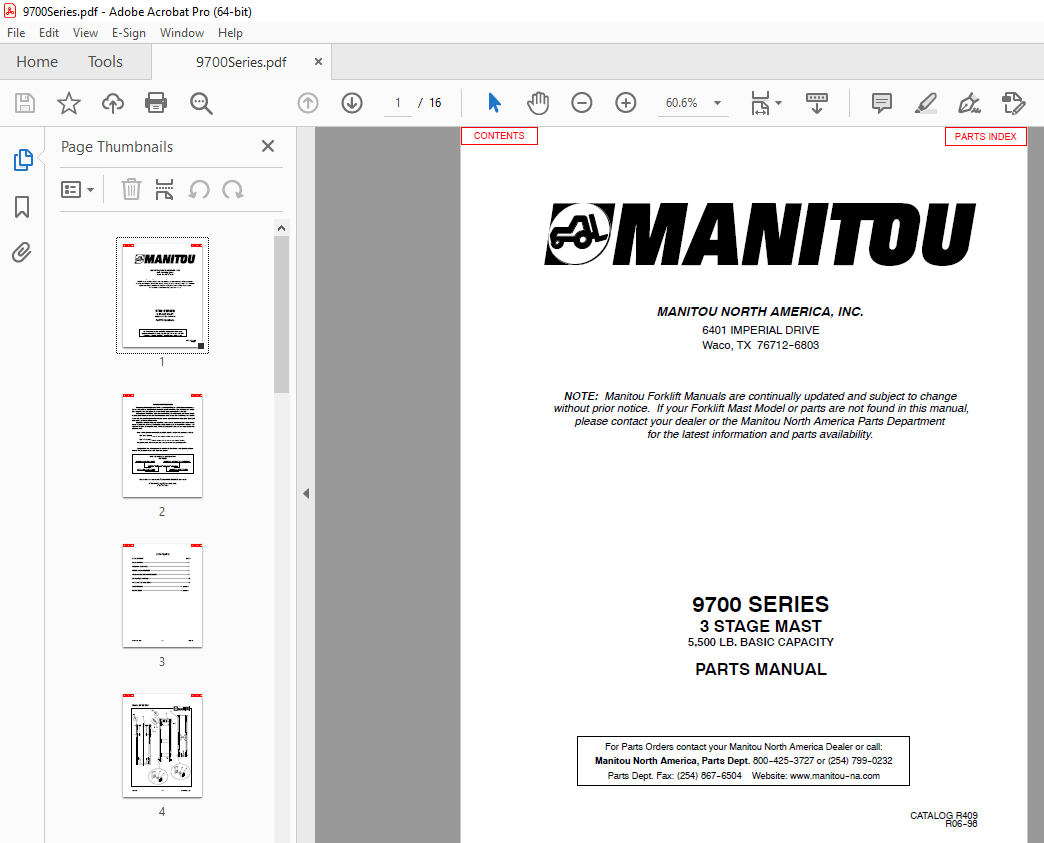Open the View menu
The height and width of the screenshot is (843, 1044).
tap(85, 33)
